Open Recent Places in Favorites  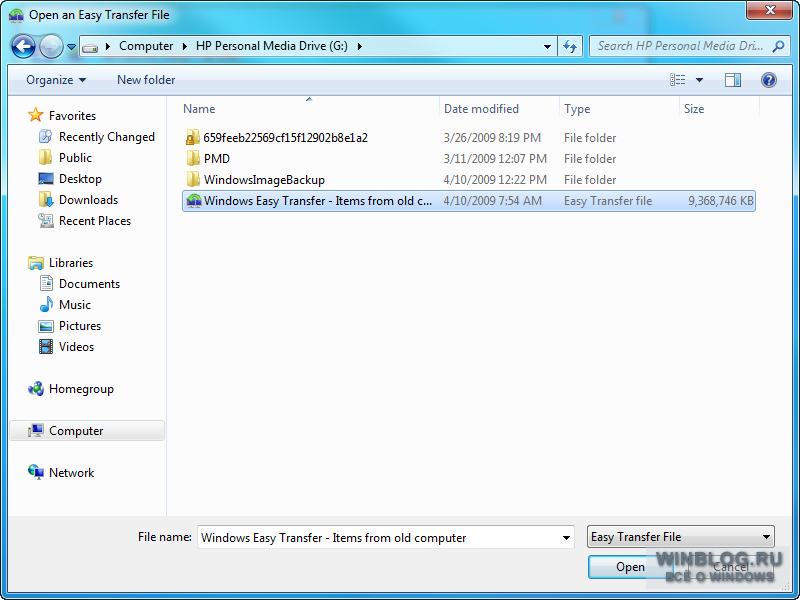(94, 221)
